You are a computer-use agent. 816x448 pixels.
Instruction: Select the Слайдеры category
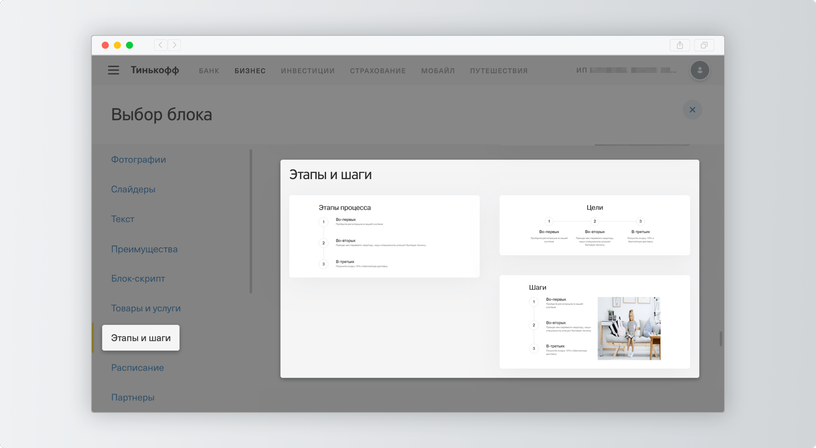(x=133, y=189)
